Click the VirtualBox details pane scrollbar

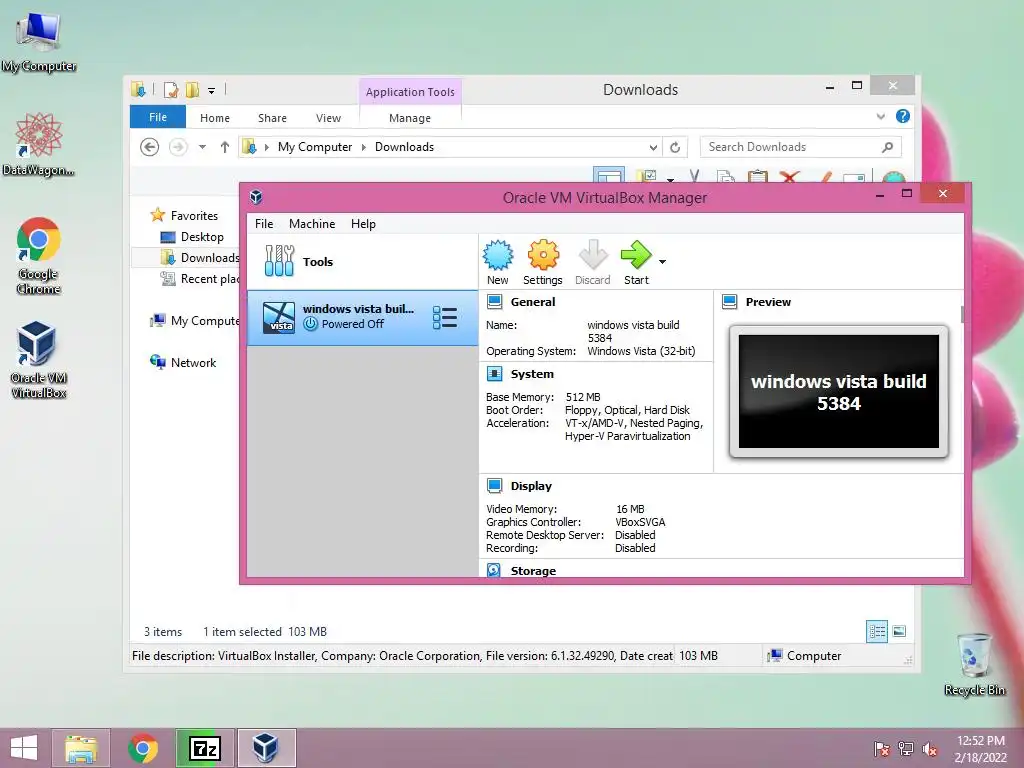[x=962, y=314]
